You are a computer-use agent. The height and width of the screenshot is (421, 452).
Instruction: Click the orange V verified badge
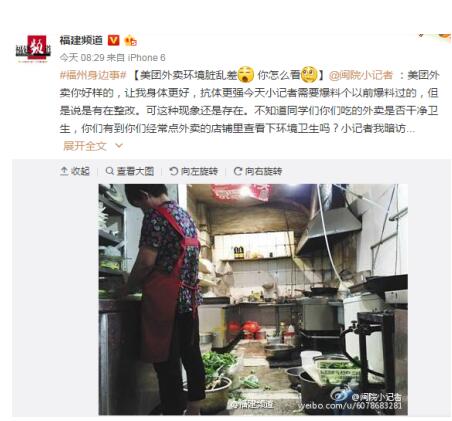point(113,40)
